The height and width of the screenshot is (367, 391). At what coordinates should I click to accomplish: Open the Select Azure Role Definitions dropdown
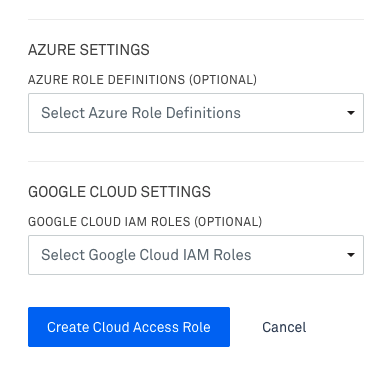(196, 113)
